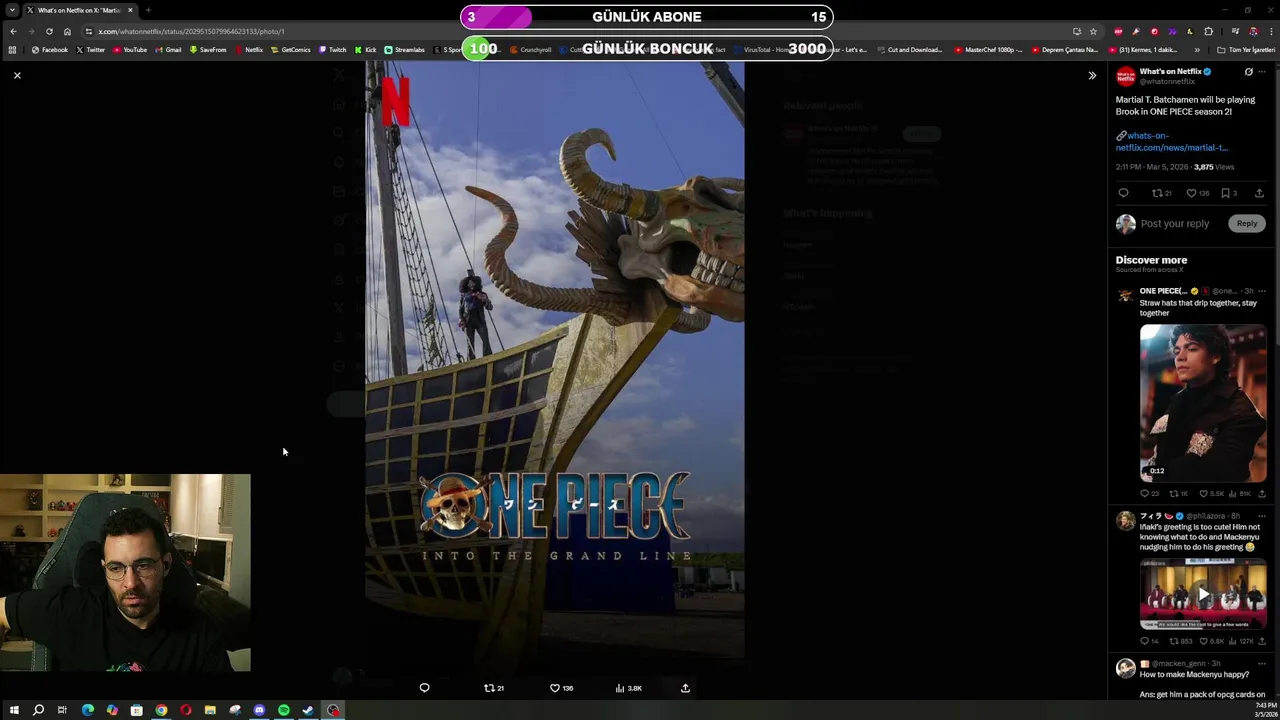Bookmark this page with the star
Screen dimensions: 1280x720
pyautogui.click(x=1093, y=31)
